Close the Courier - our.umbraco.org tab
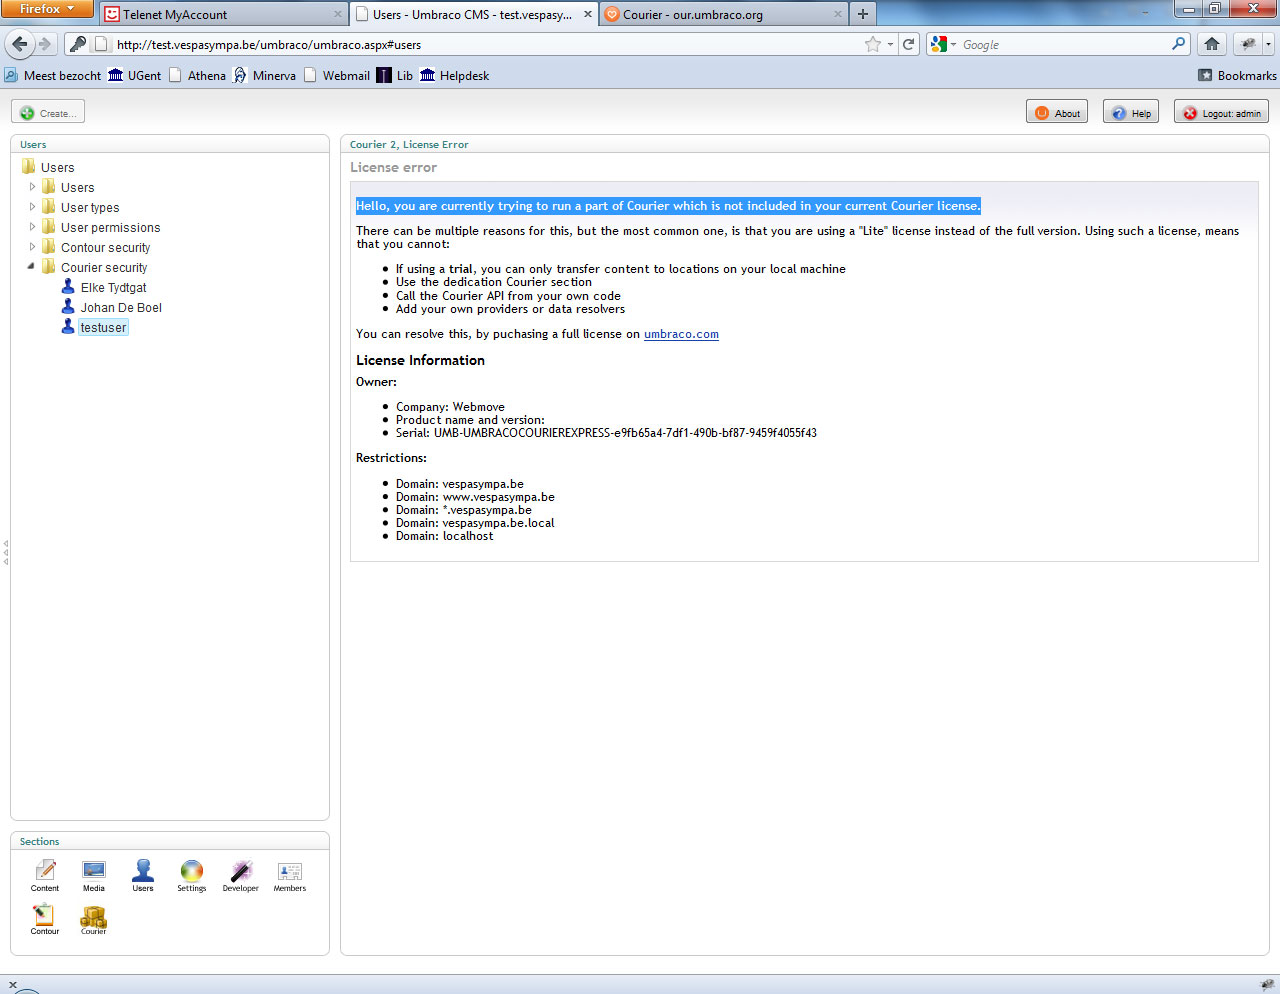Screen dimensions: 1280x994 coord(837,14)
